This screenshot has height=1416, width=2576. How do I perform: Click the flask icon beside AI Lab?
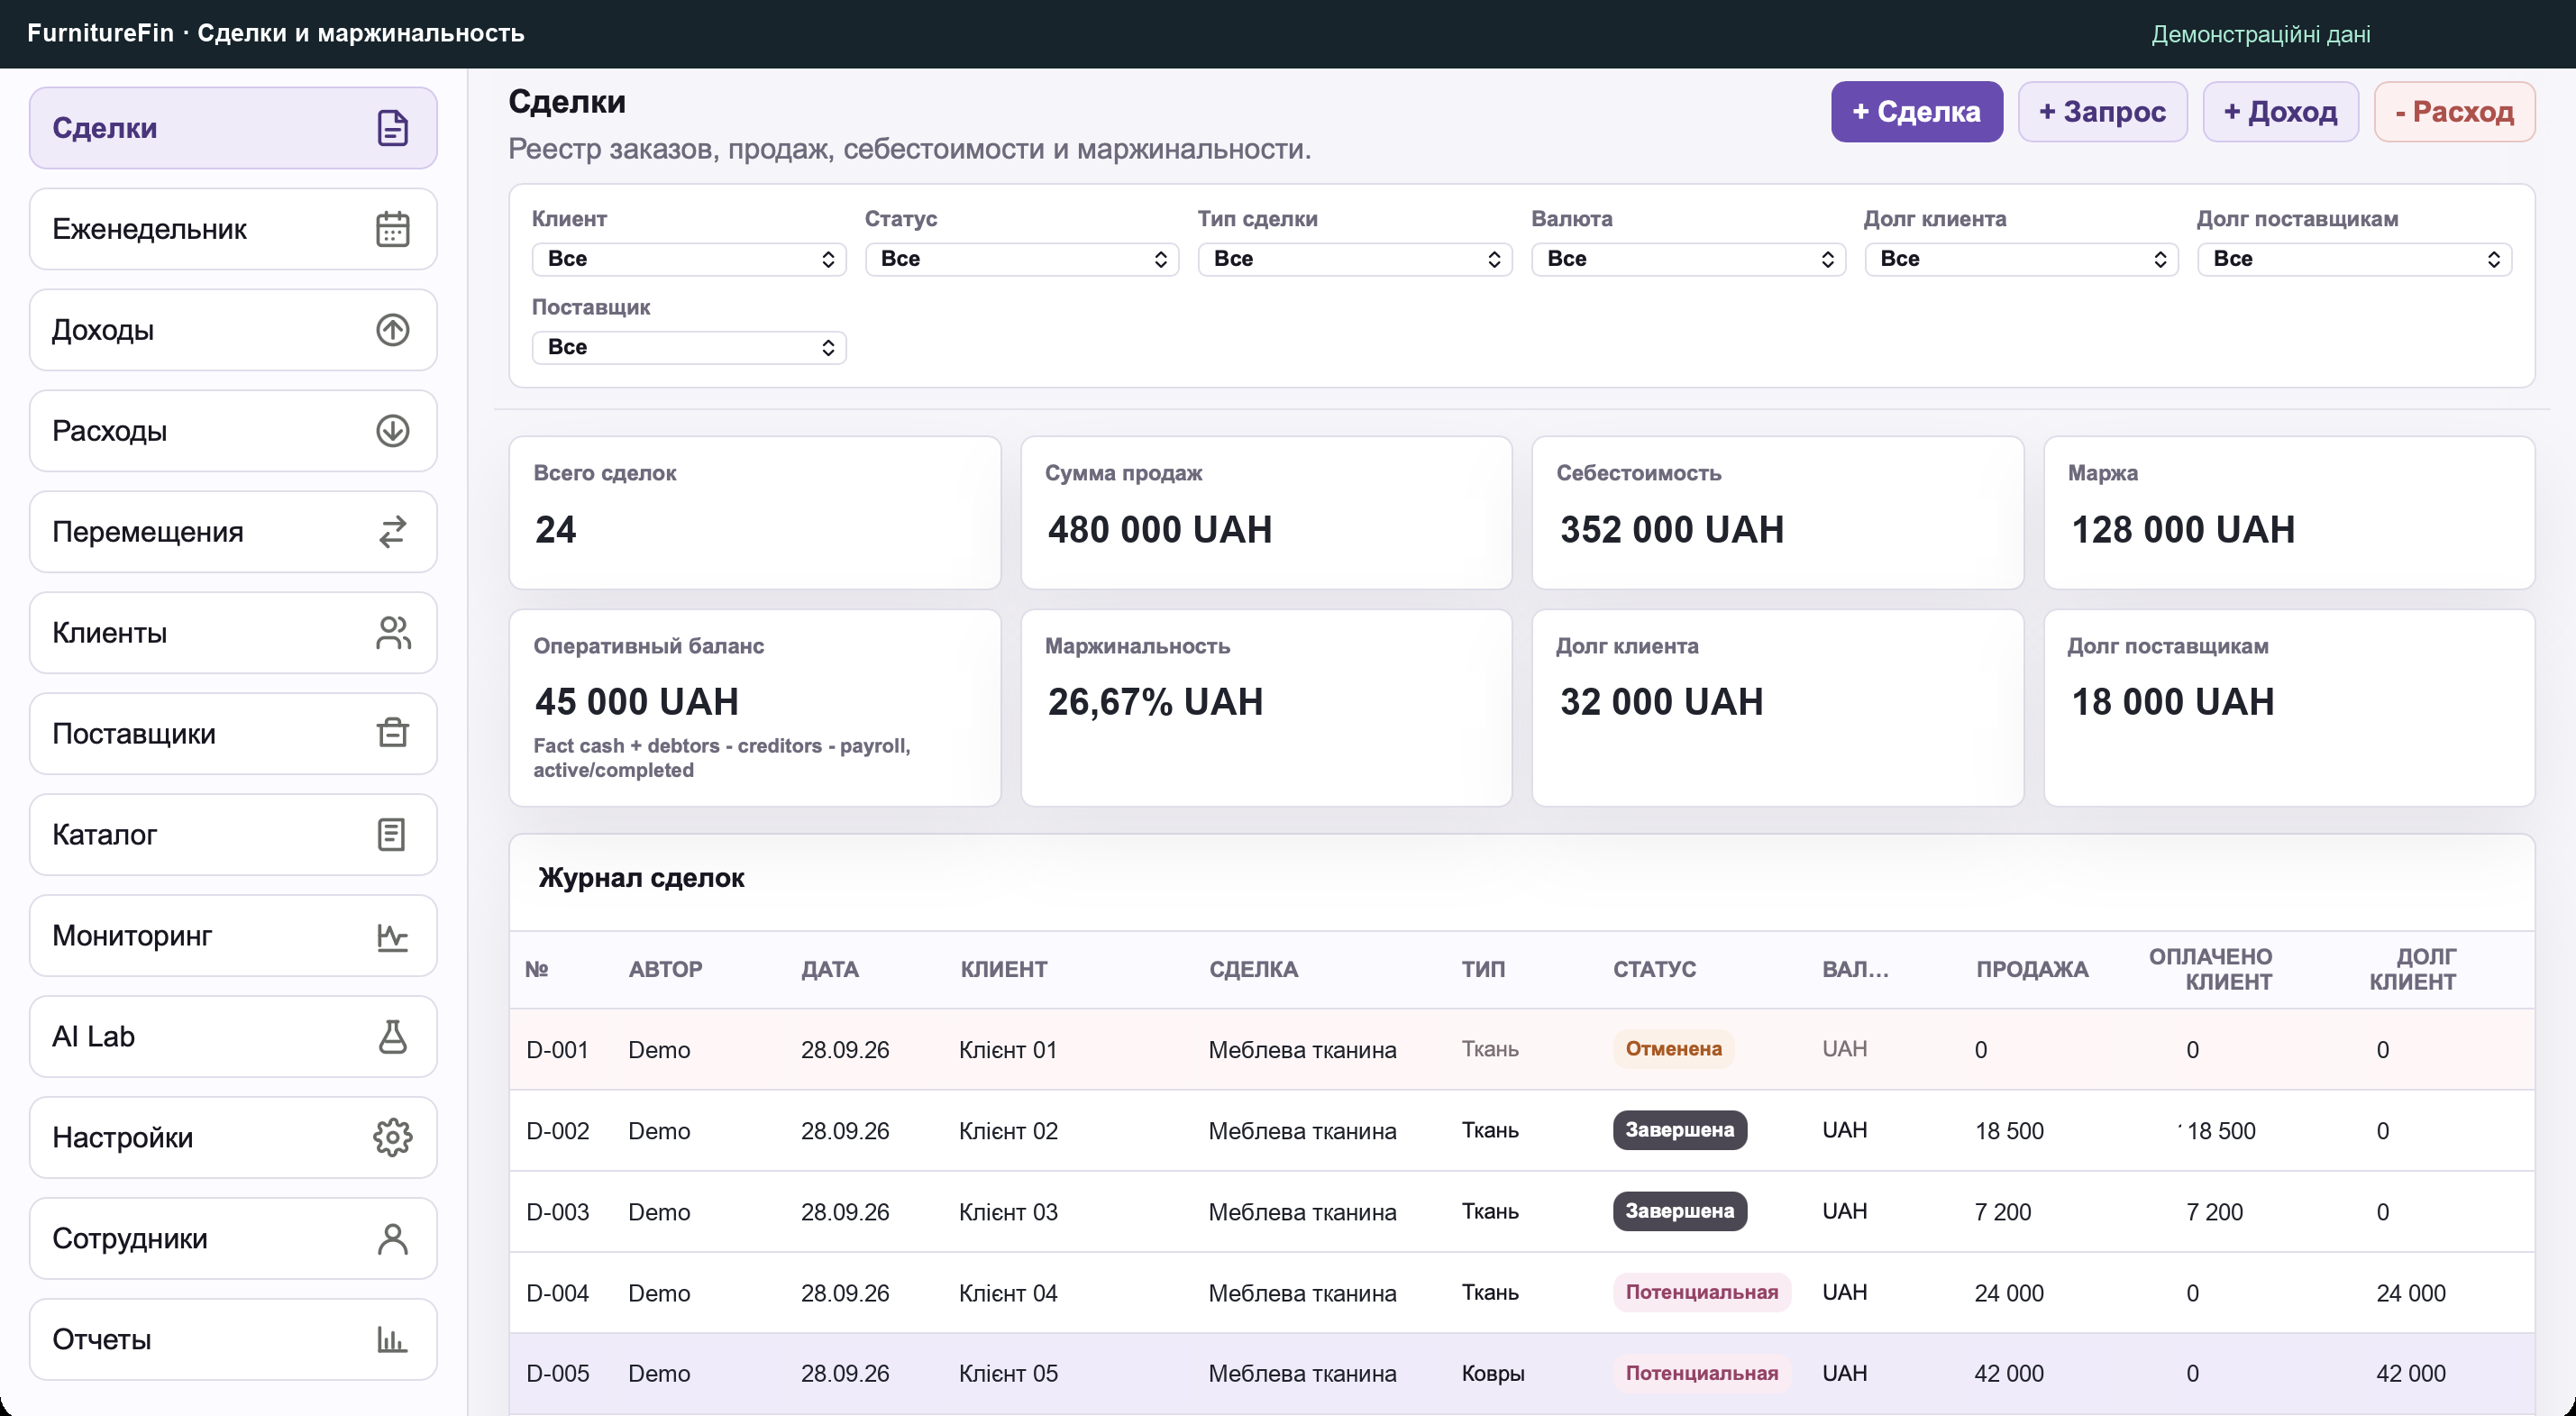pyautogui.click(x=392, y=1037)
